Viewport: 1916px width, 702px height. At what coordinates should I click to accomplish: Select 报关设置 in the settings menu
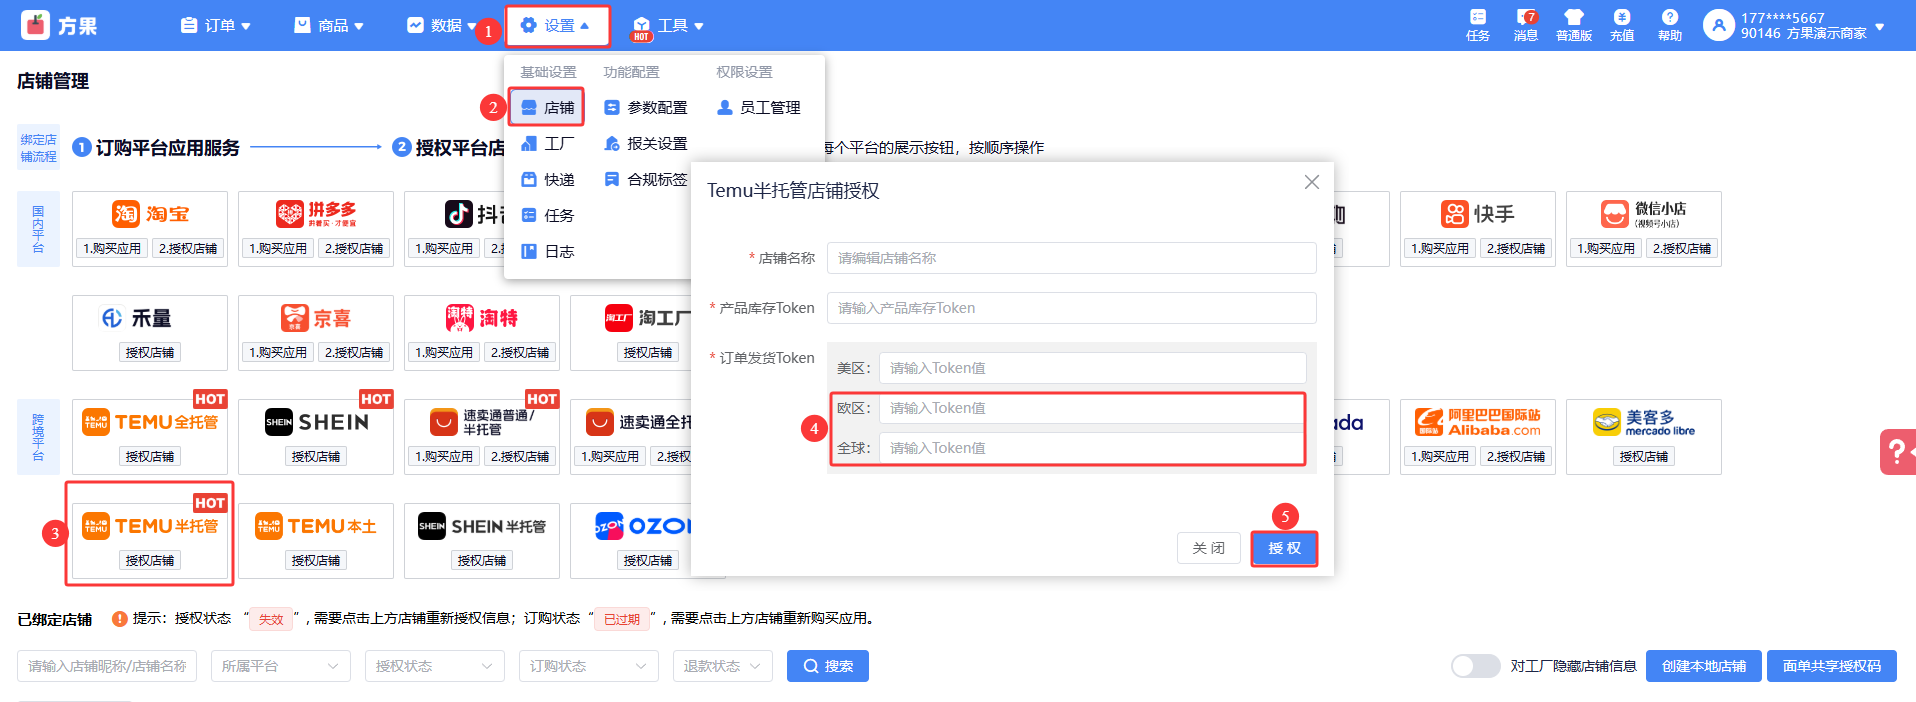coord(646,143)
